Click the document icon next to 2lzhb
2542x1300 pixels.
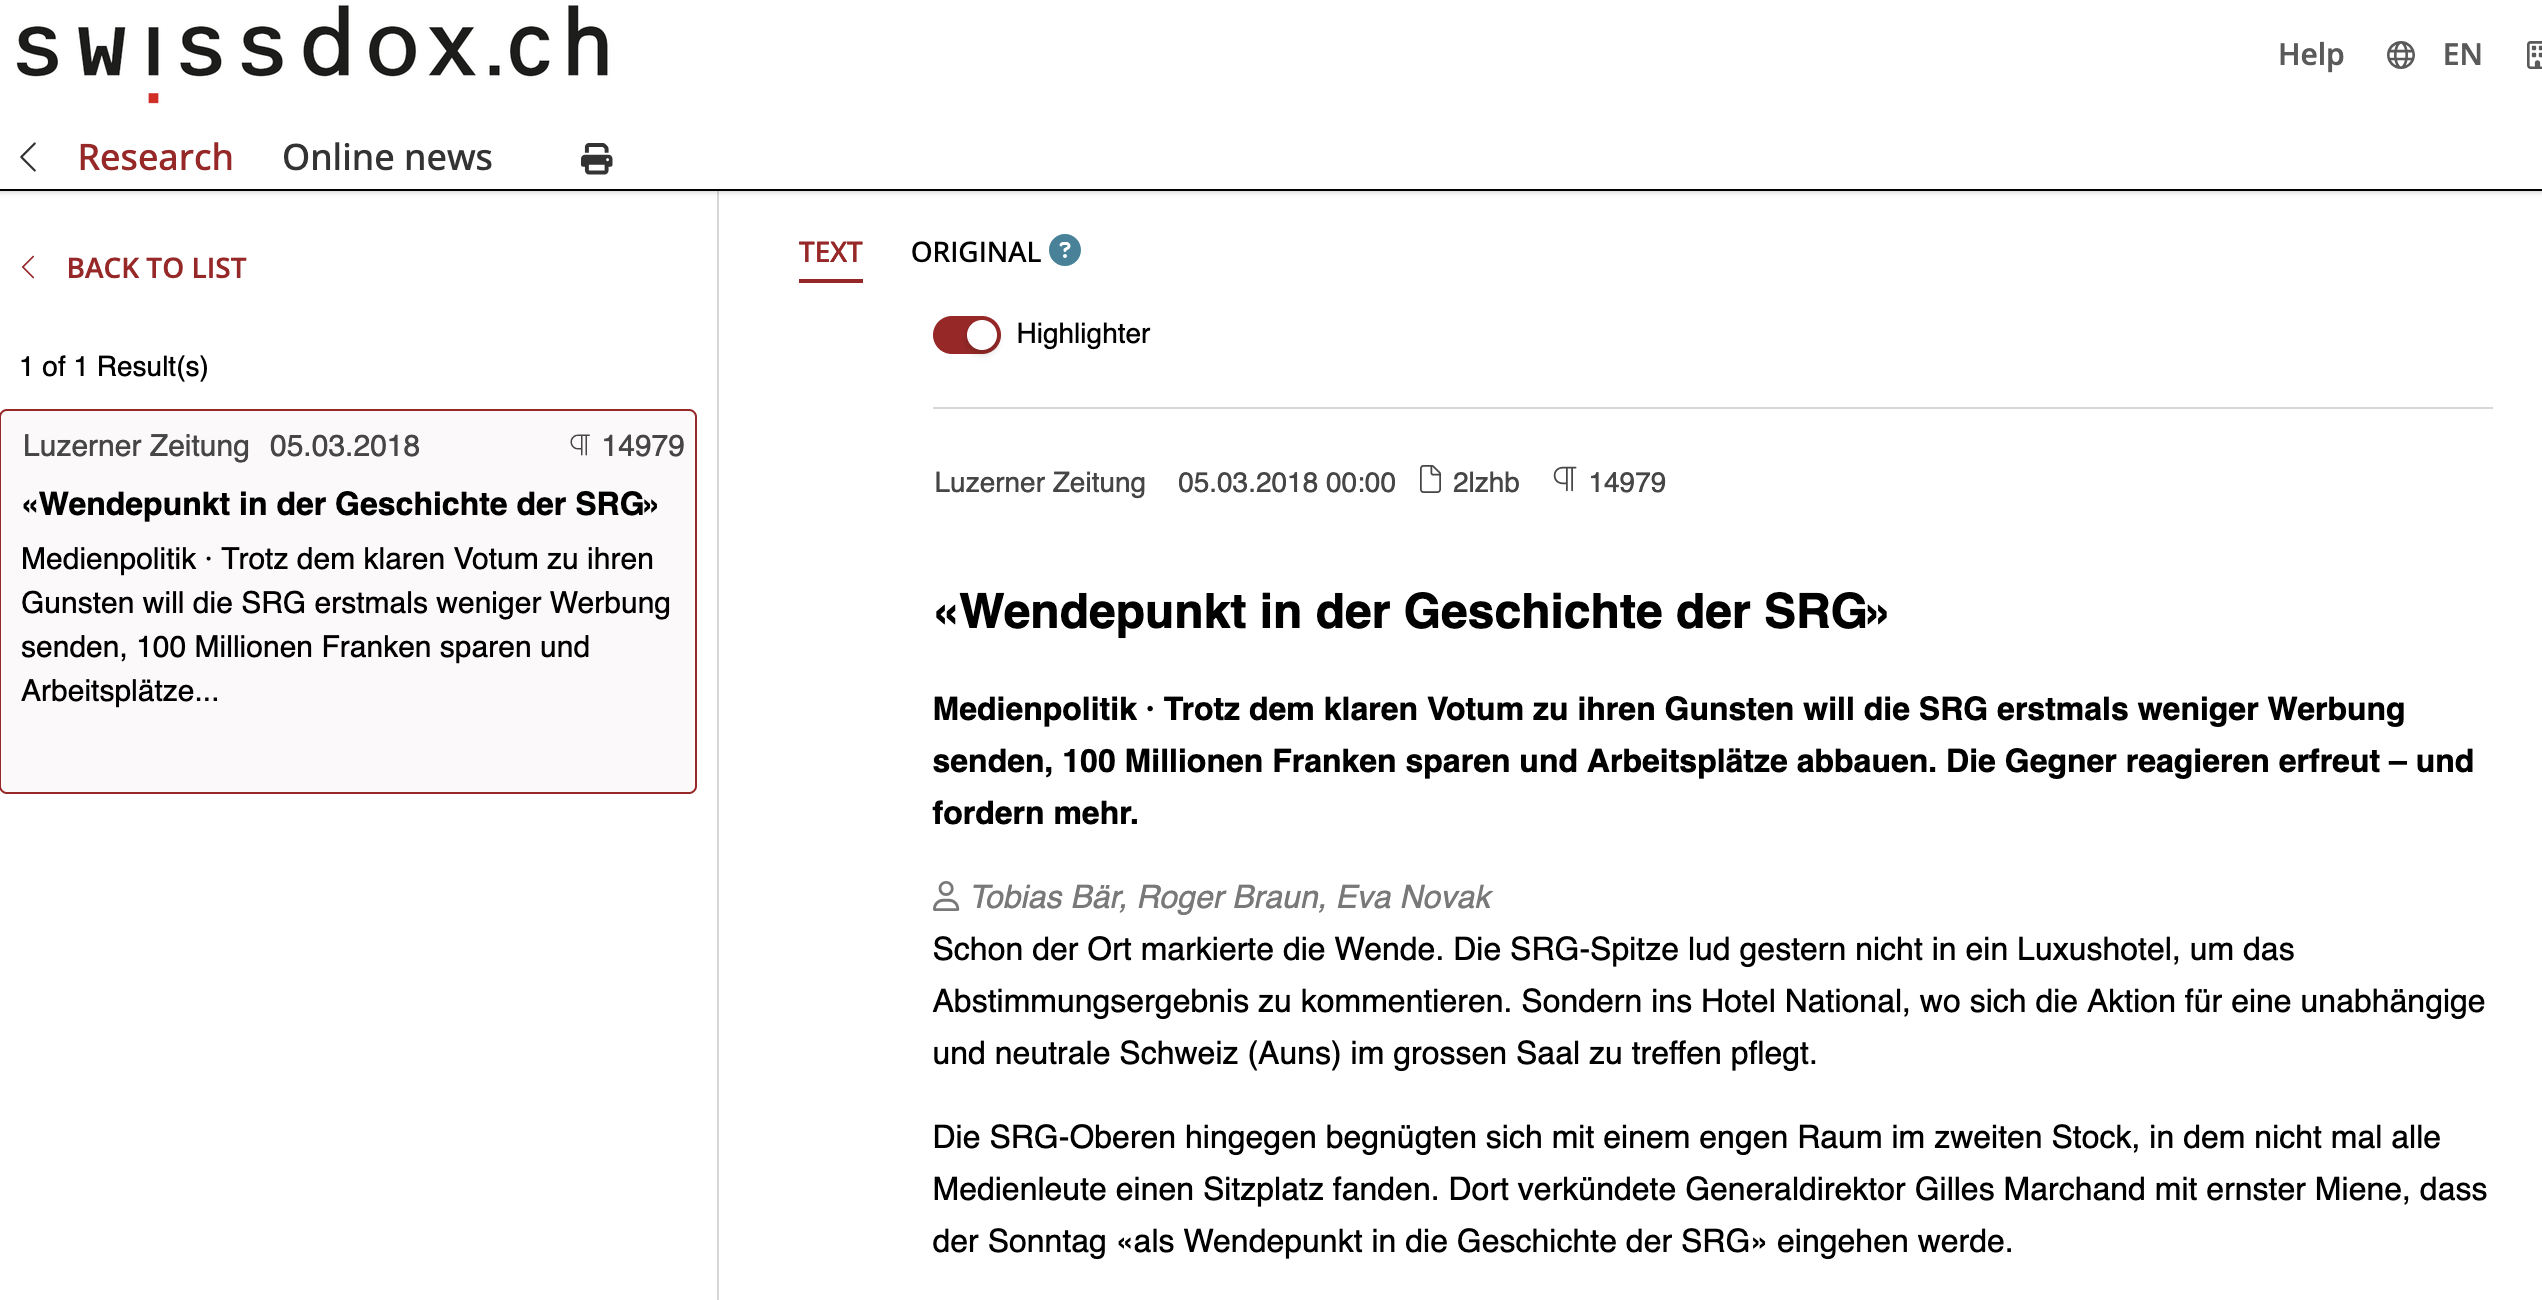point(1430,480)
